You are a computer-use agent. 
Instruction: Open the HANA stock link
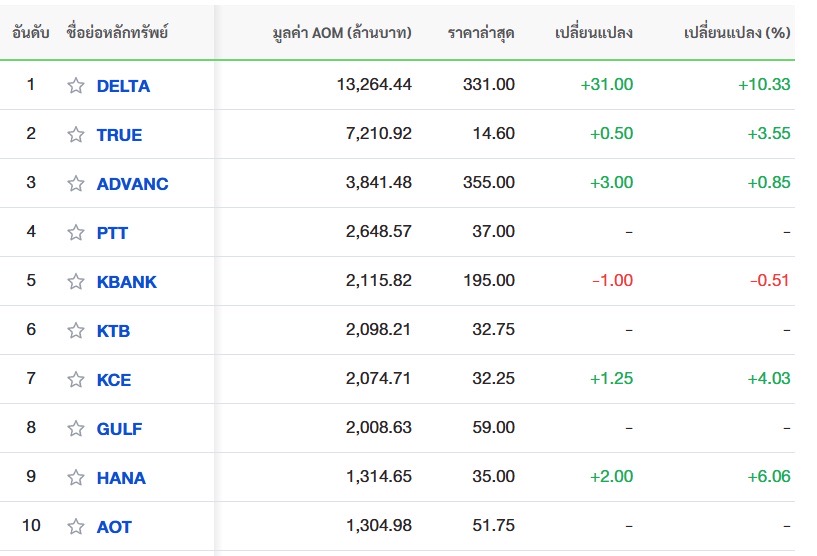click(121, 478)
